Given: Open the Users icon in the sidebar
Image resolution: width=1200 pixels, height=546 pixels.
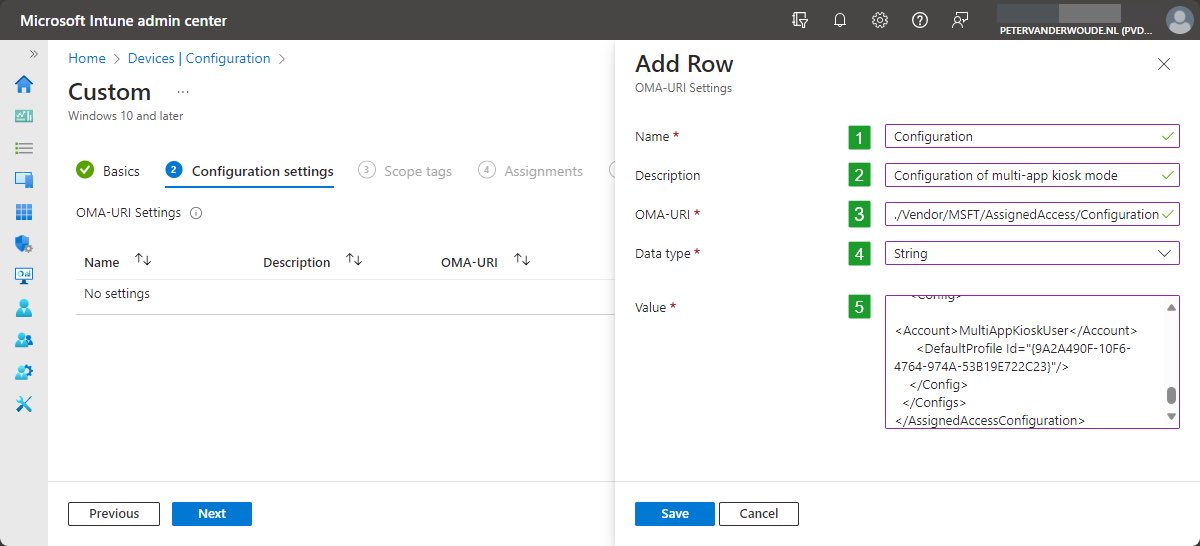Looking at the screenshot, I should (x=24, y=308).
